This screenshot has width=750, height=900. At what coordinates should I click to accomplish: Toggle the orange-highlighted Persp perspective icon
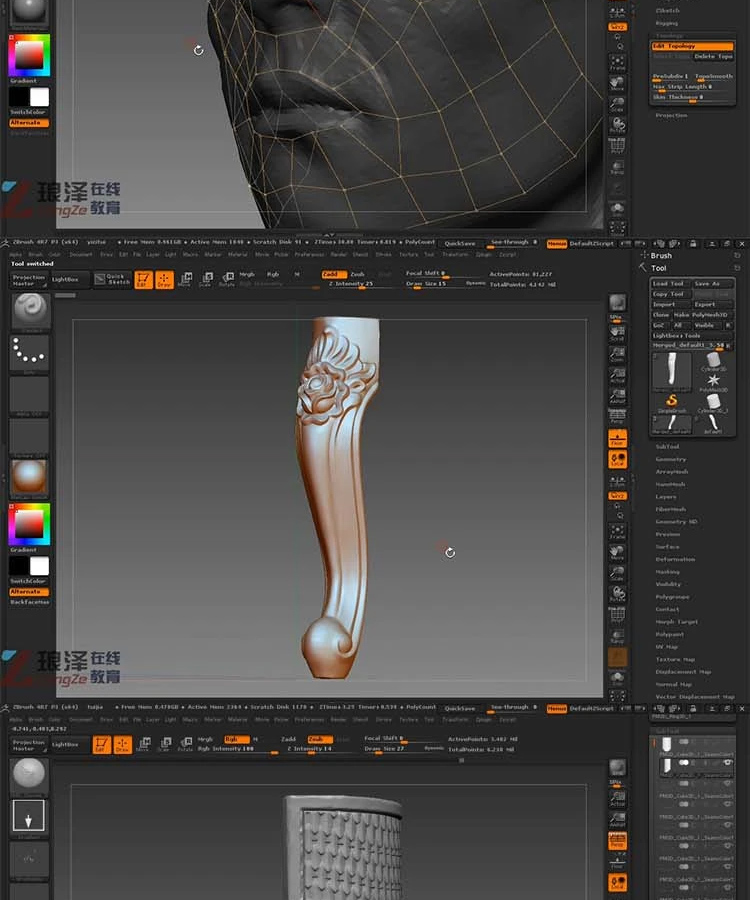pos(617,841)
